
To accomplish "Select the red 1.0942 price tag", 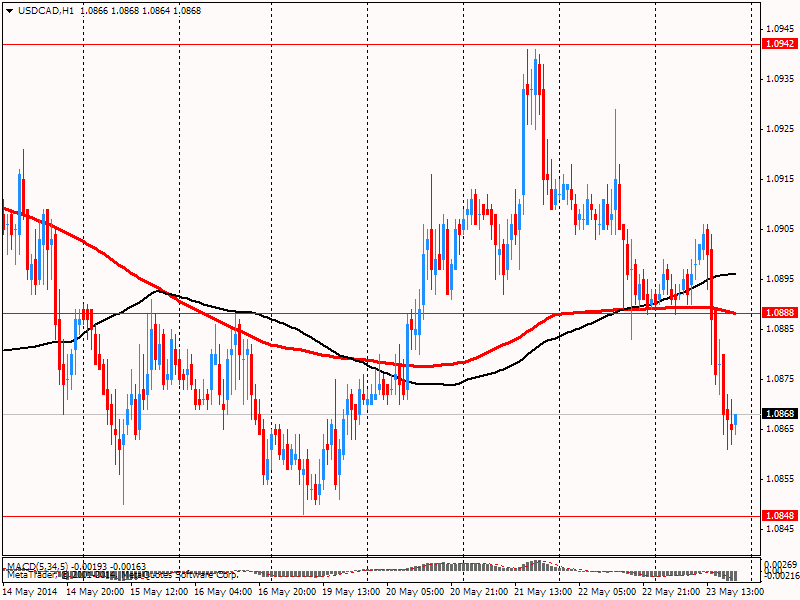I will point(779,44).
